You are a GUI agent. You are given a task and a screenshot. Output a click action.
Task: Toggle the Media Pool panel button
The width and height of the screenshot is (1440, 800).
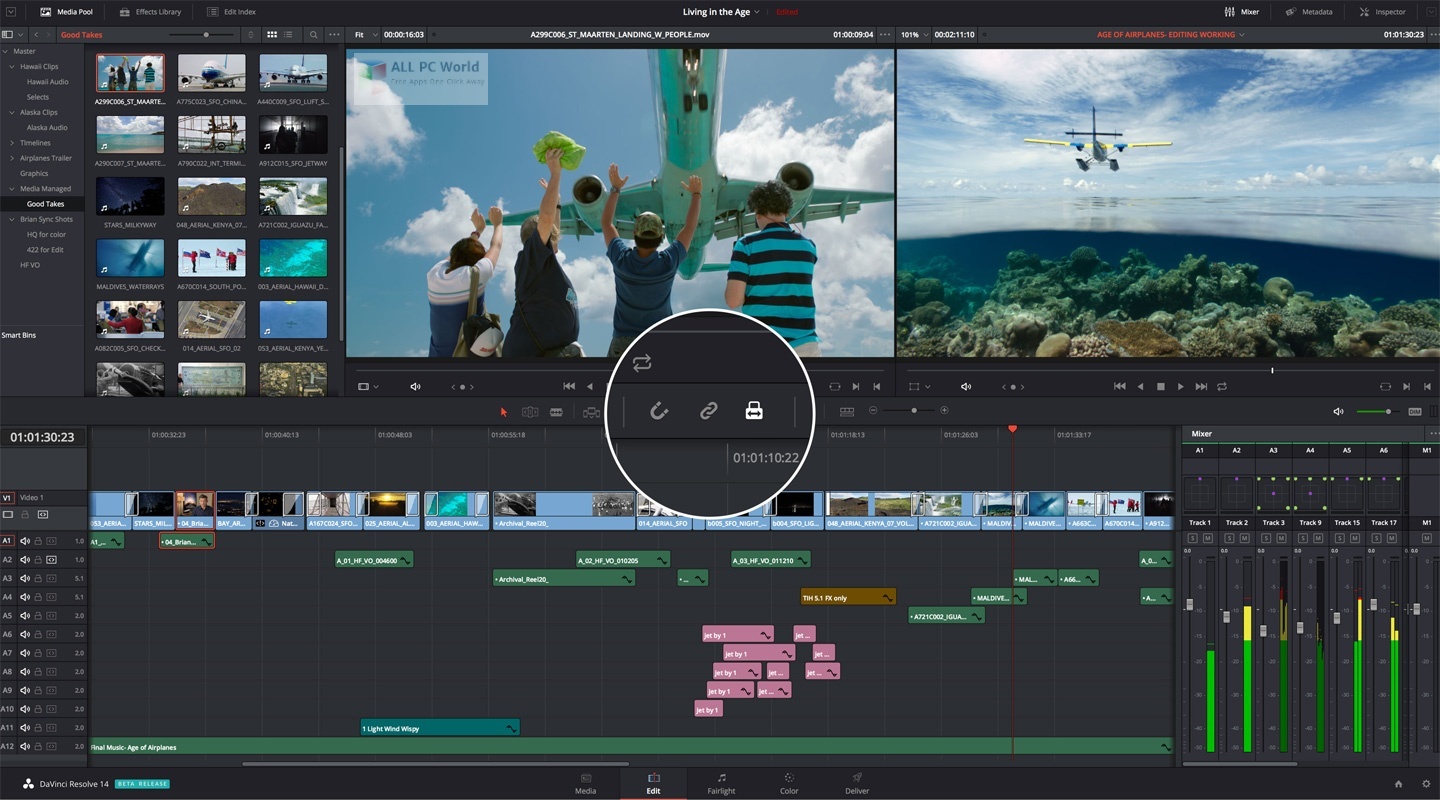(66, 12)
